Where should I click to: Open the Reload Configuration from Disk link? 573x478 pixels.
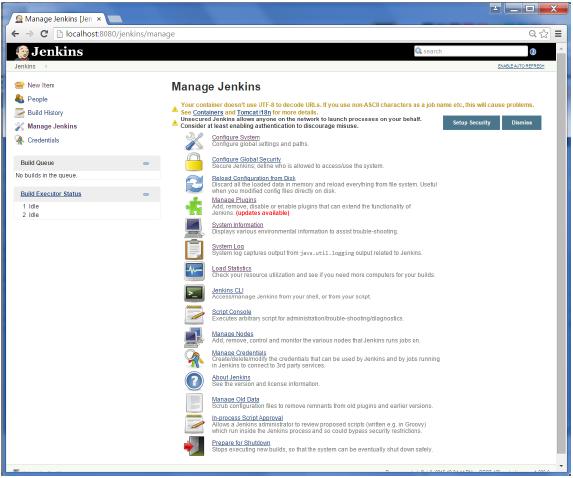point(254,178)
